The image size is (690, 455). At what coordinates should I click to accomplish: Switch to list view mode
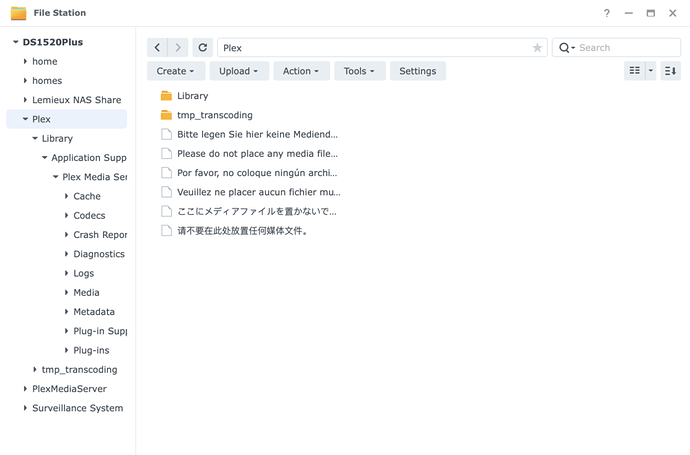coord(635,71)
